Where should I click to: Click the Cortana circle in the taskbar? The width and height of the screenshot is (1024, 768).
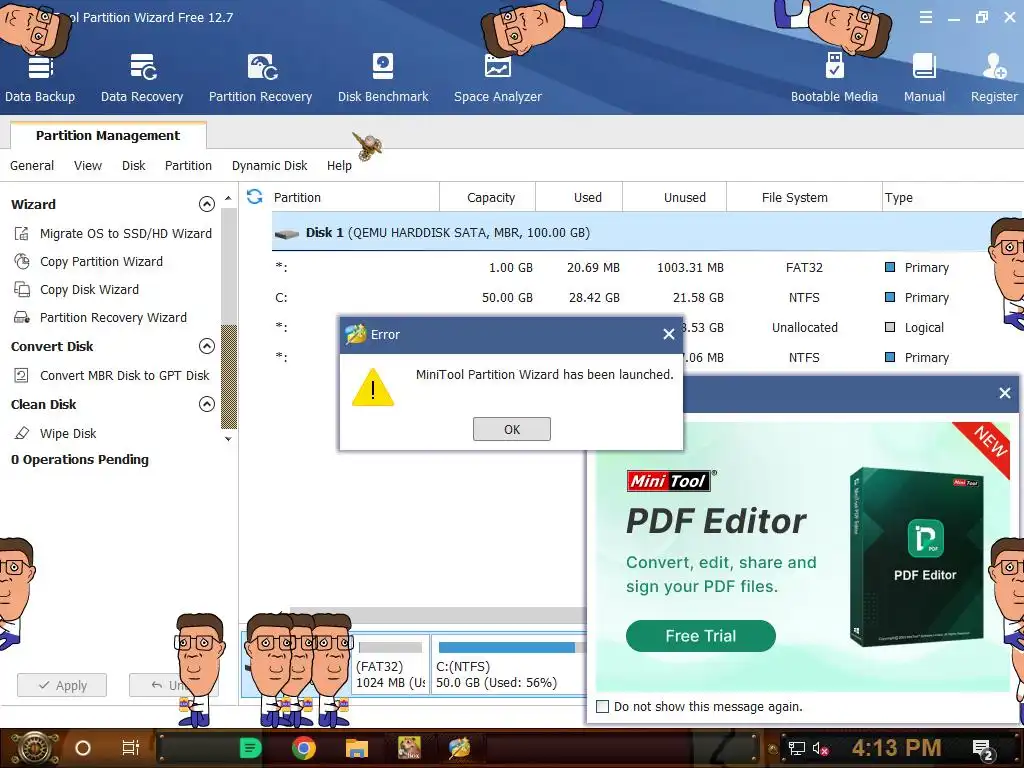pyautogui.click(x=83, y=748)
